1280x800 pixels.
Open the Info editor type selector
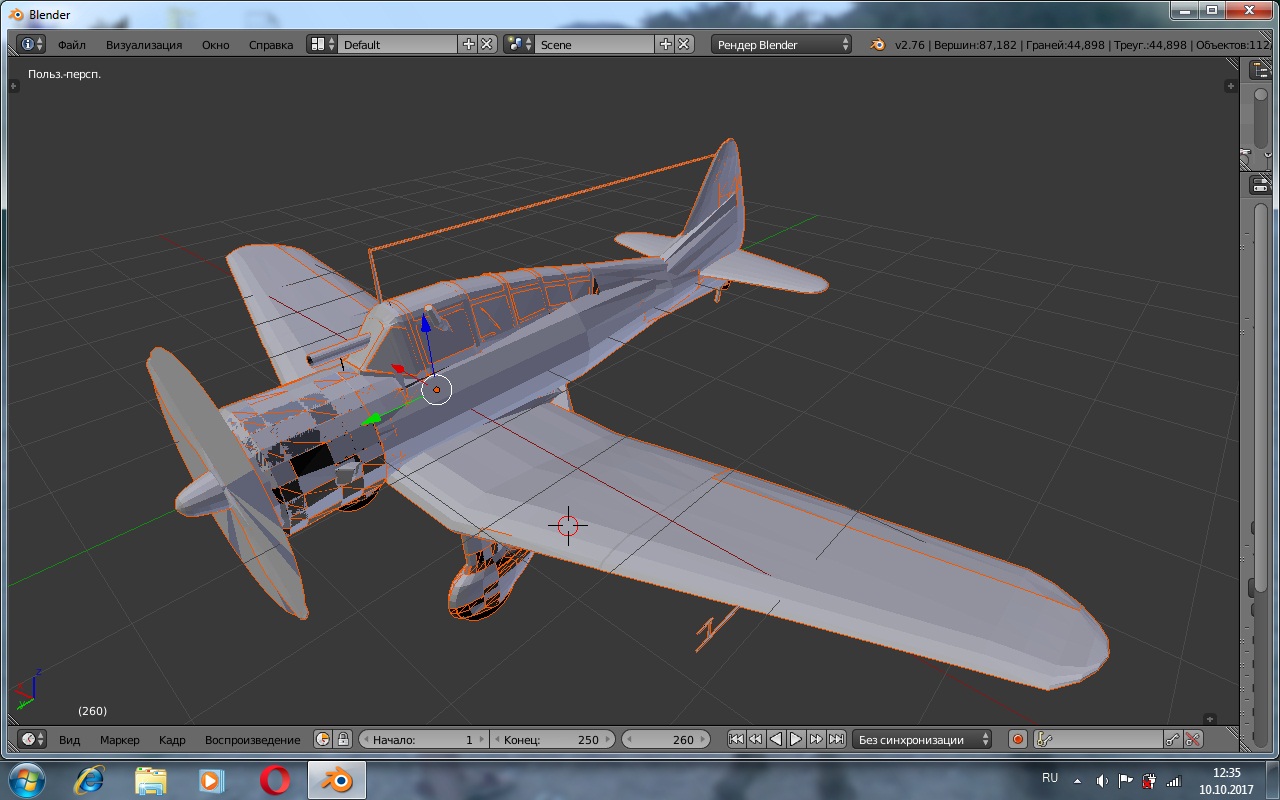pyautogui.click(x=33, y=44)
